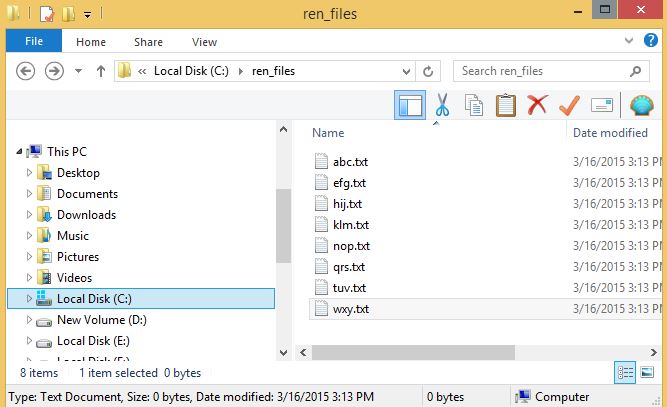Click the orange checkmark Rename icon
The width and height of the screenshot is (667, 407).
(569, 105)
